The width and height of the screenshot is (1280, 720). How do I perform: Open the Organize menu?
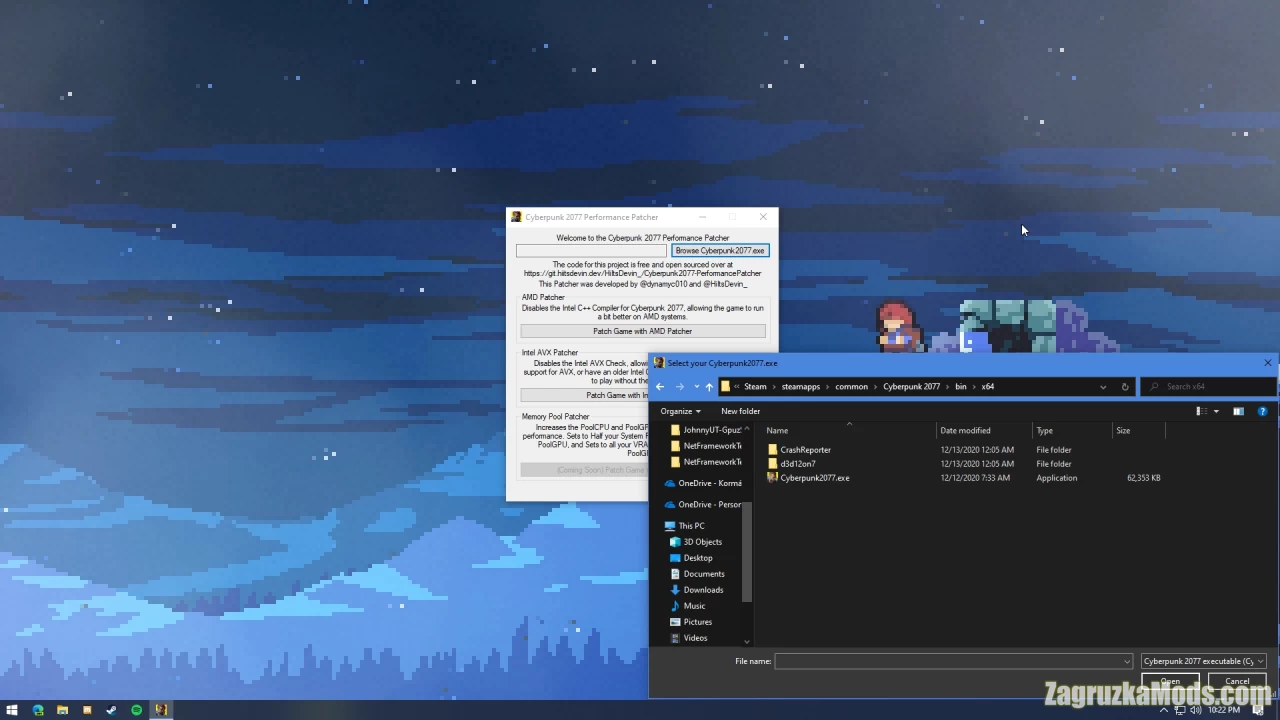coord(680,411)
